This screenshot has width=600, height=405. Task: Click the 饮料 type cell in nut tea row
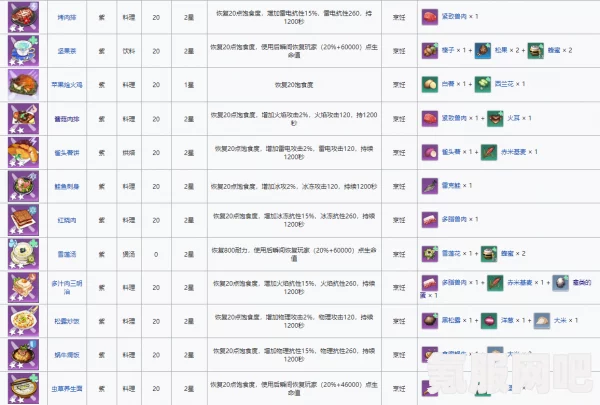[129, 51]
